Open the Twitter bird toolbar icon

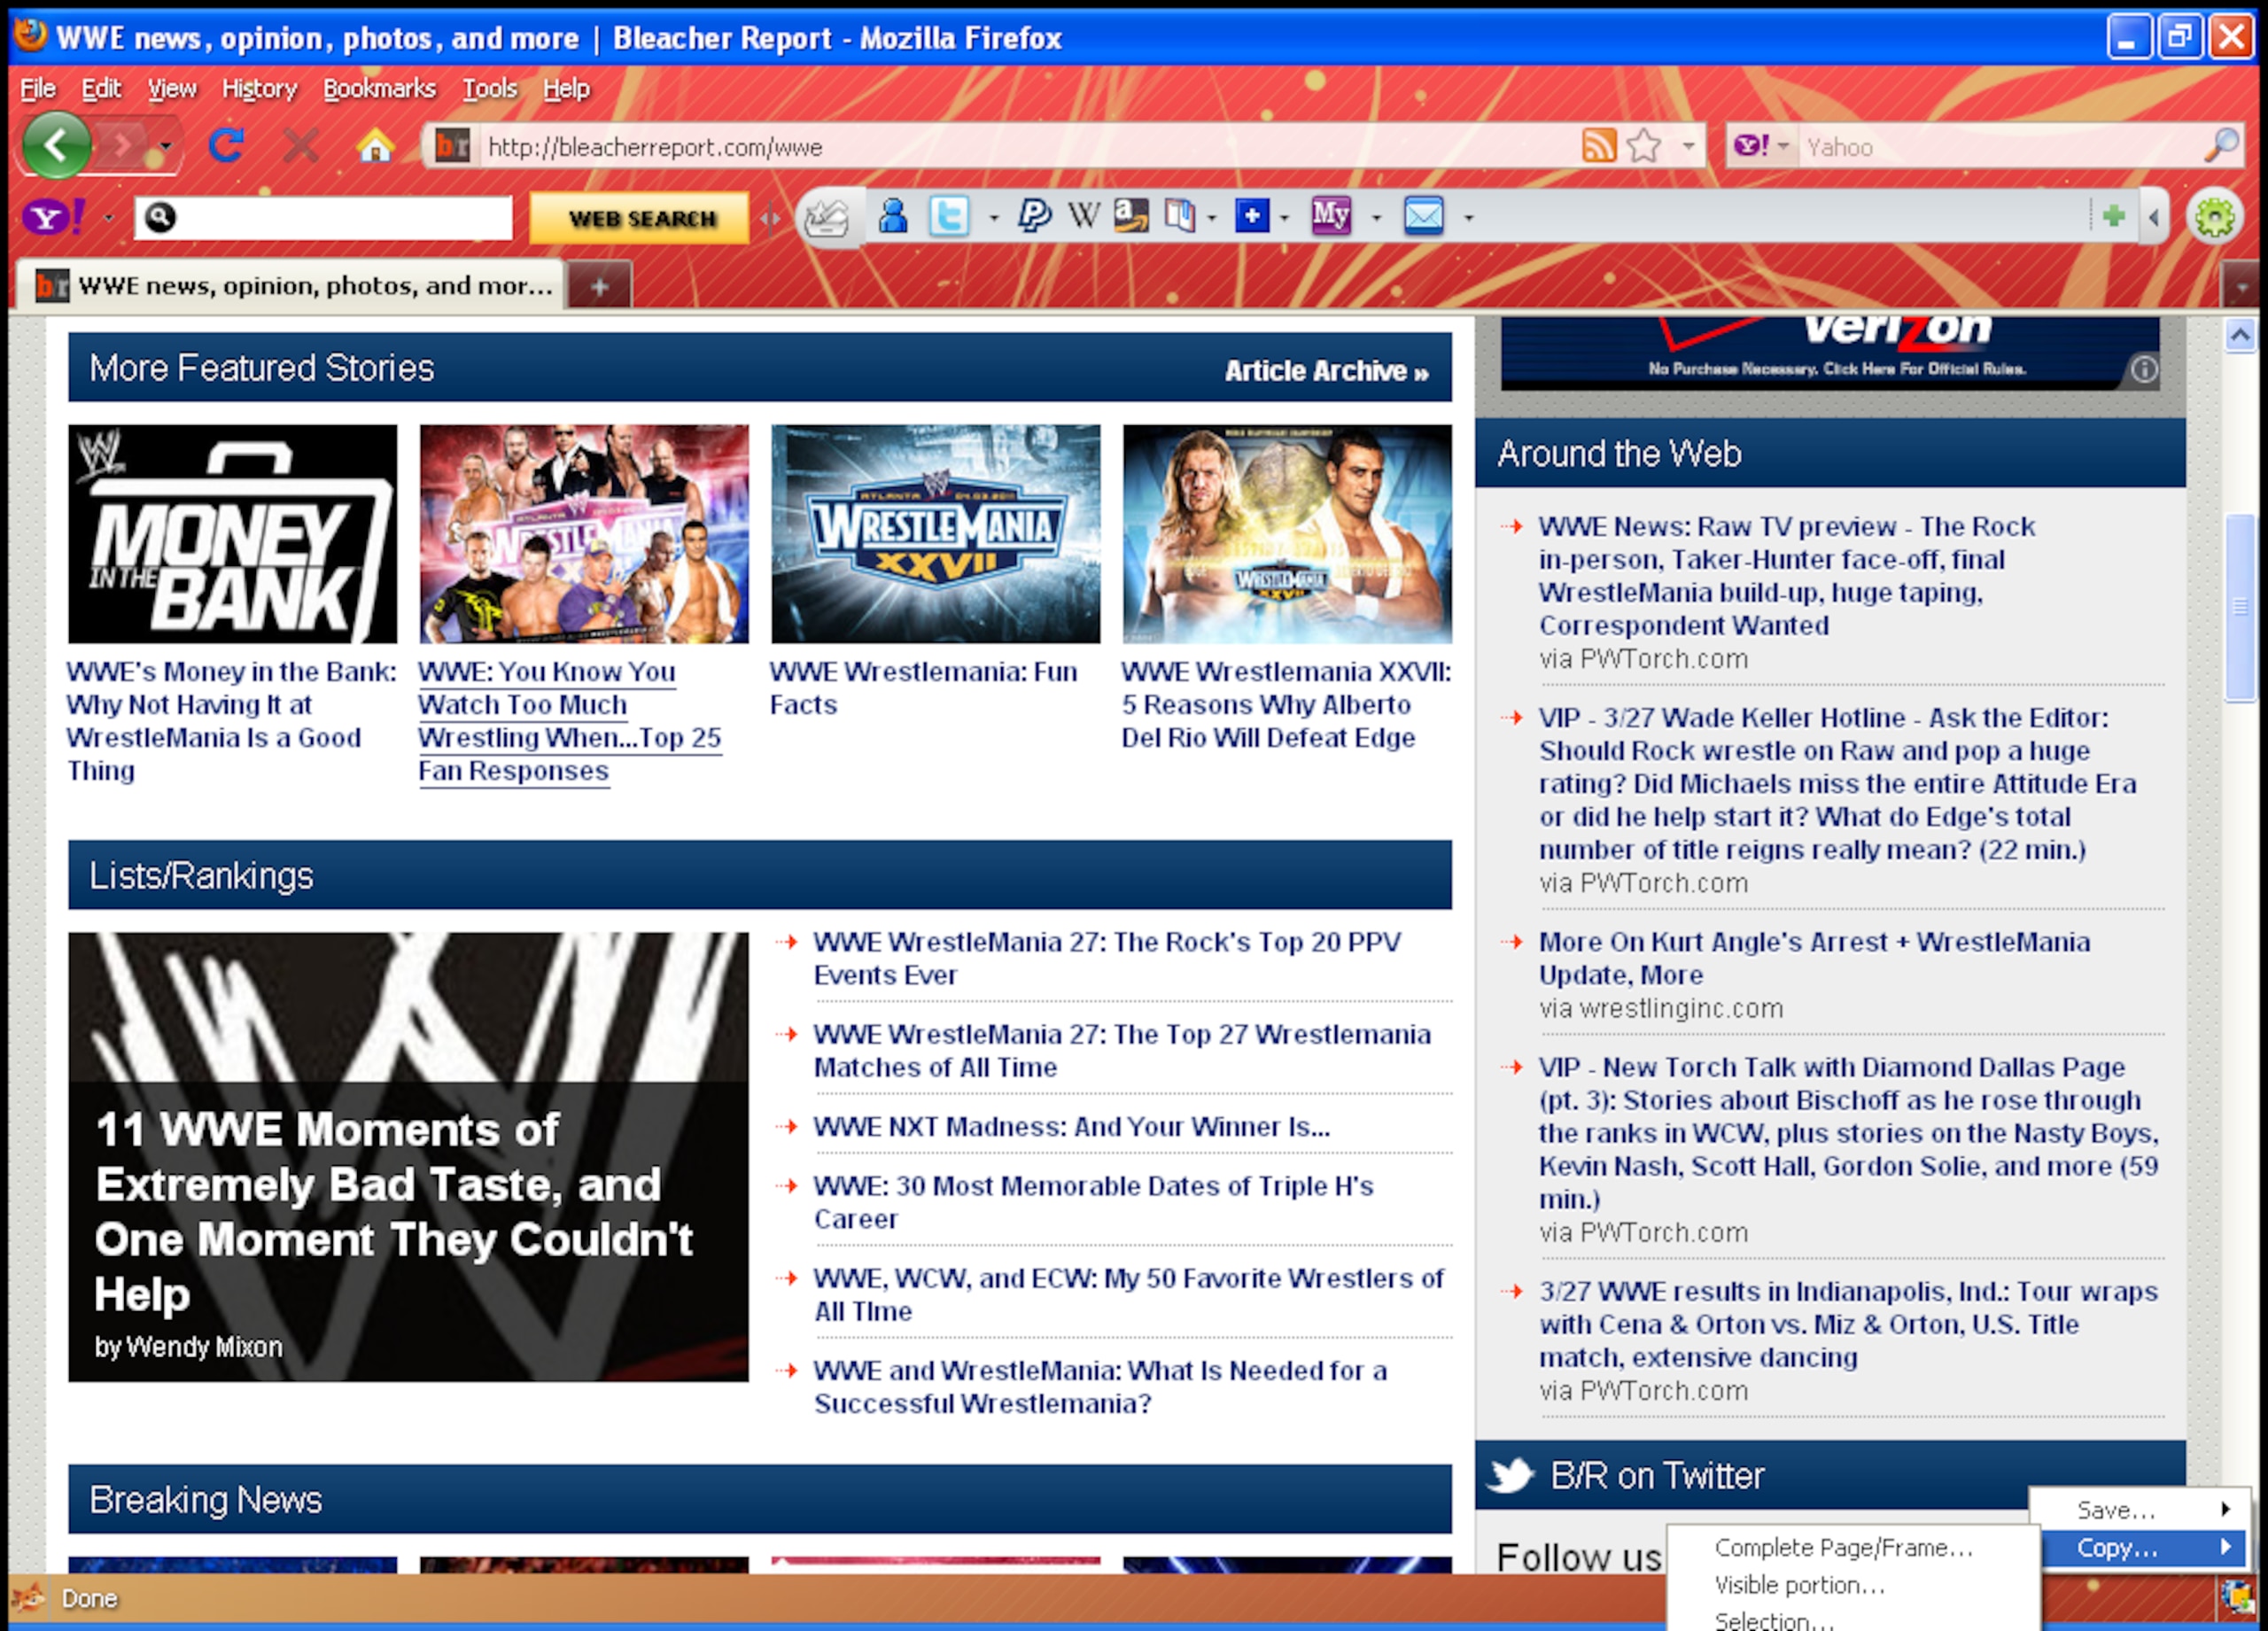(x=948, y=216)
